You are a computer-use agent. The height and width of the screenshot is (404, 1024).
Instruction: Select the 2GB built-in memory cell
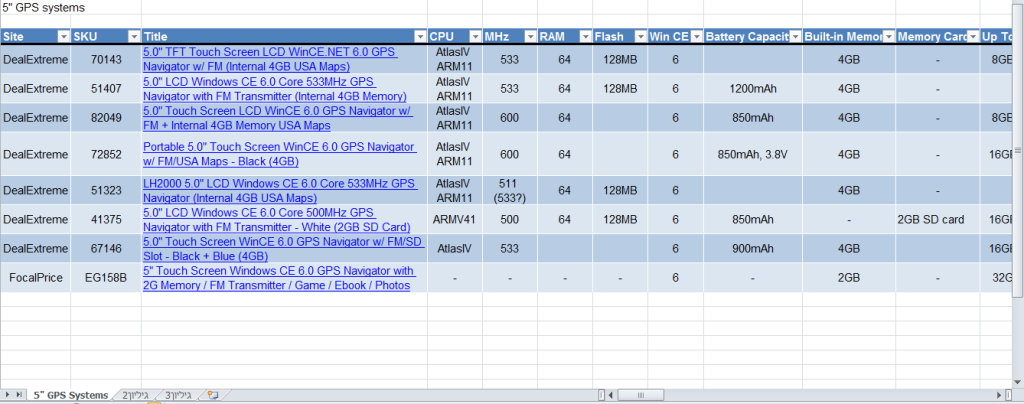[849, 278]
